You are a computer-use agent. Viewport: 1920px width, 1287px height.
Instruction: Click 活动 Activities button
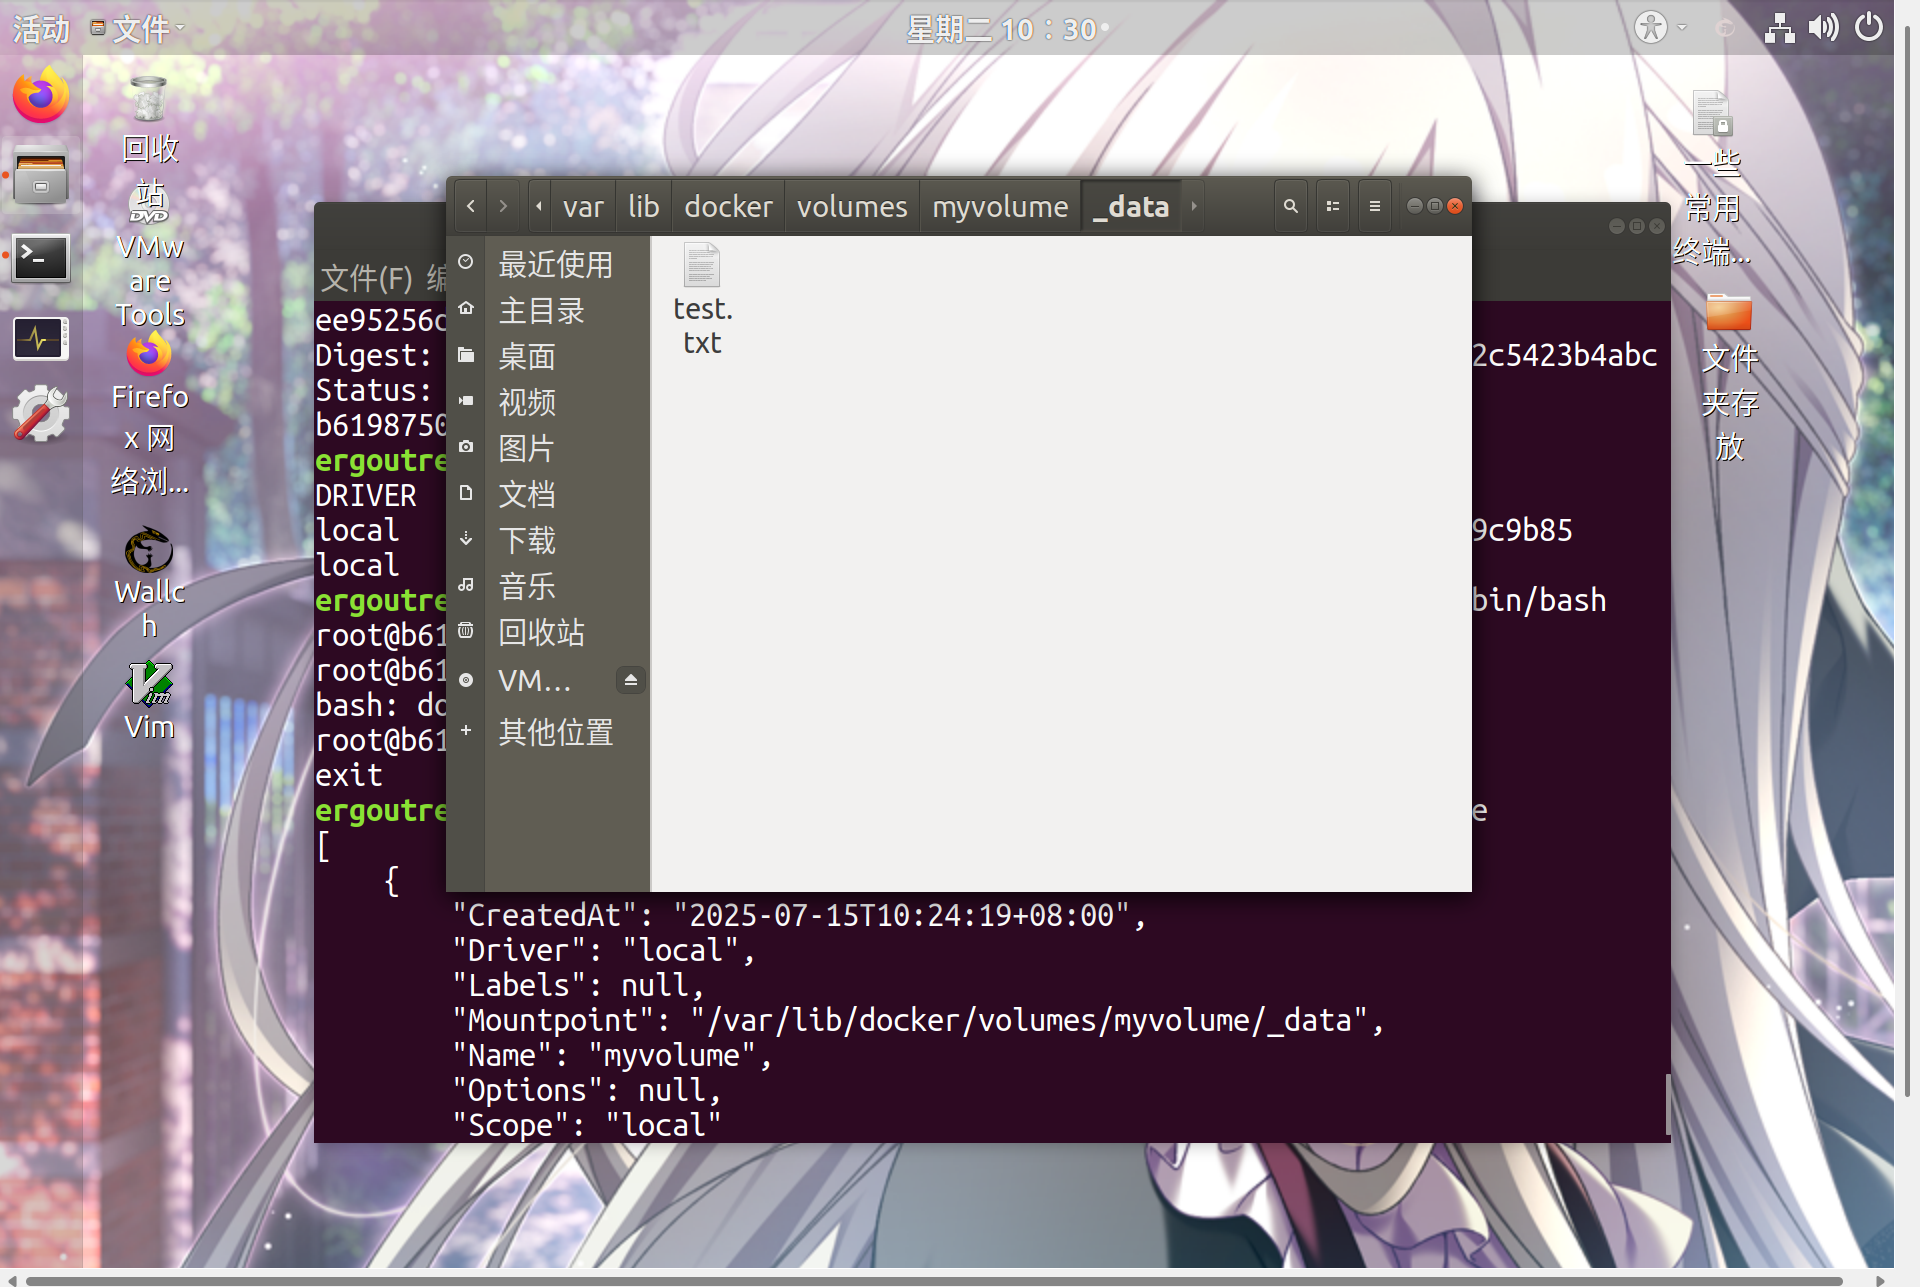[41, 28]
